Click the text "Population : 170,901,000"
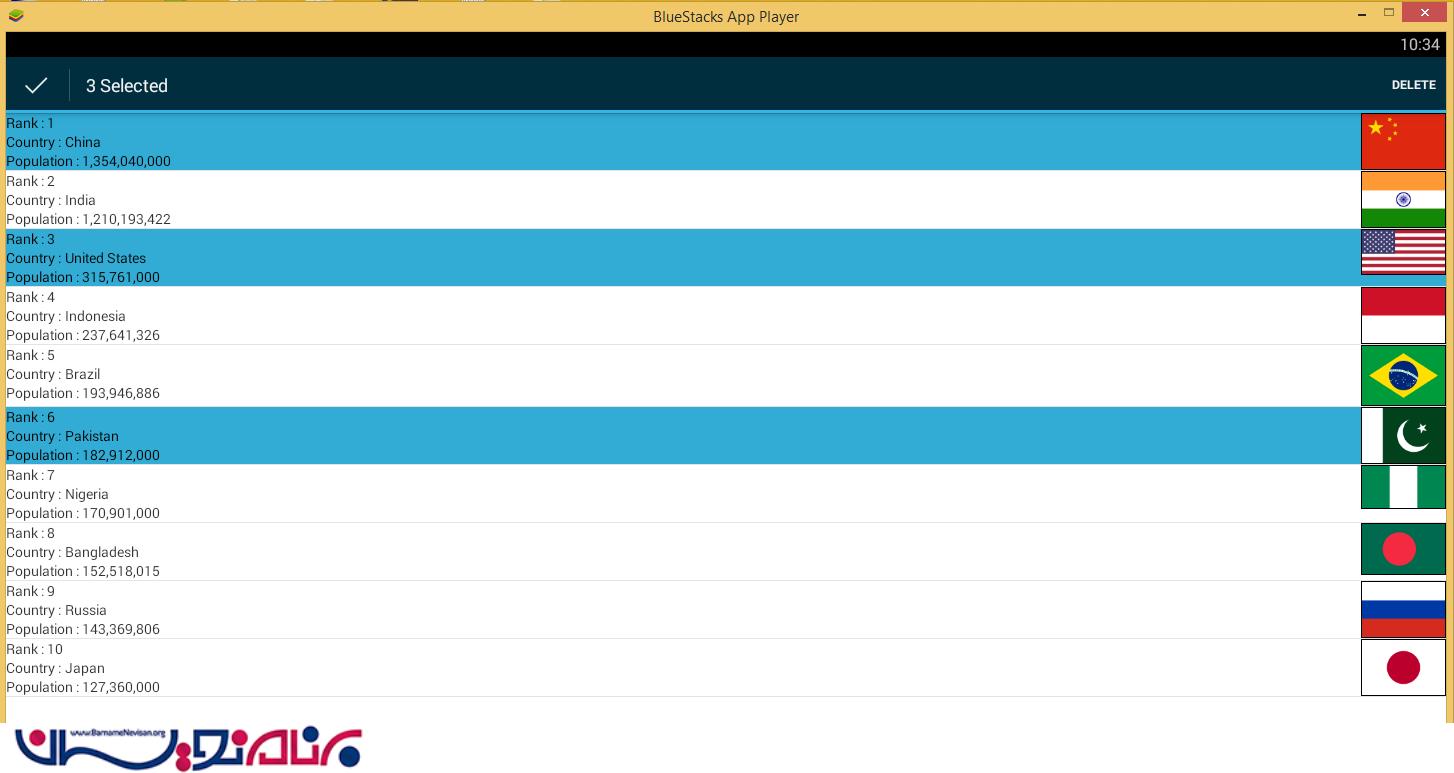Viewport: 1454px width, 773px height. (x=83, y=513)
